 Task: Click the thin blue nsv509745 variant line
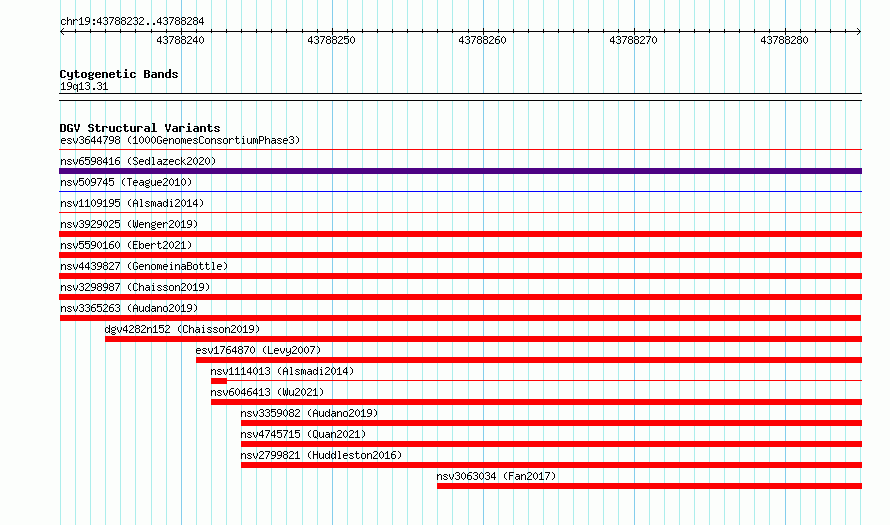pyautogui.click(x=460, y=192)
